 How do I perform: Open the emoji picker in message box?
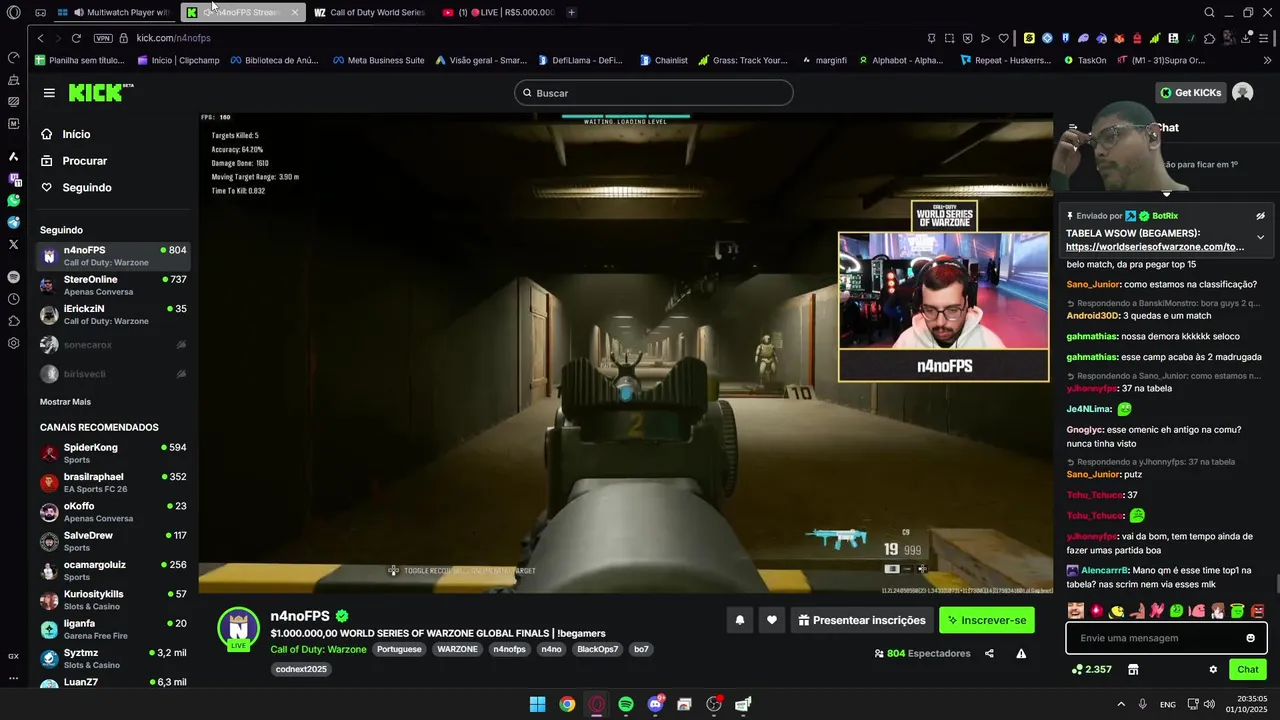1250,638
